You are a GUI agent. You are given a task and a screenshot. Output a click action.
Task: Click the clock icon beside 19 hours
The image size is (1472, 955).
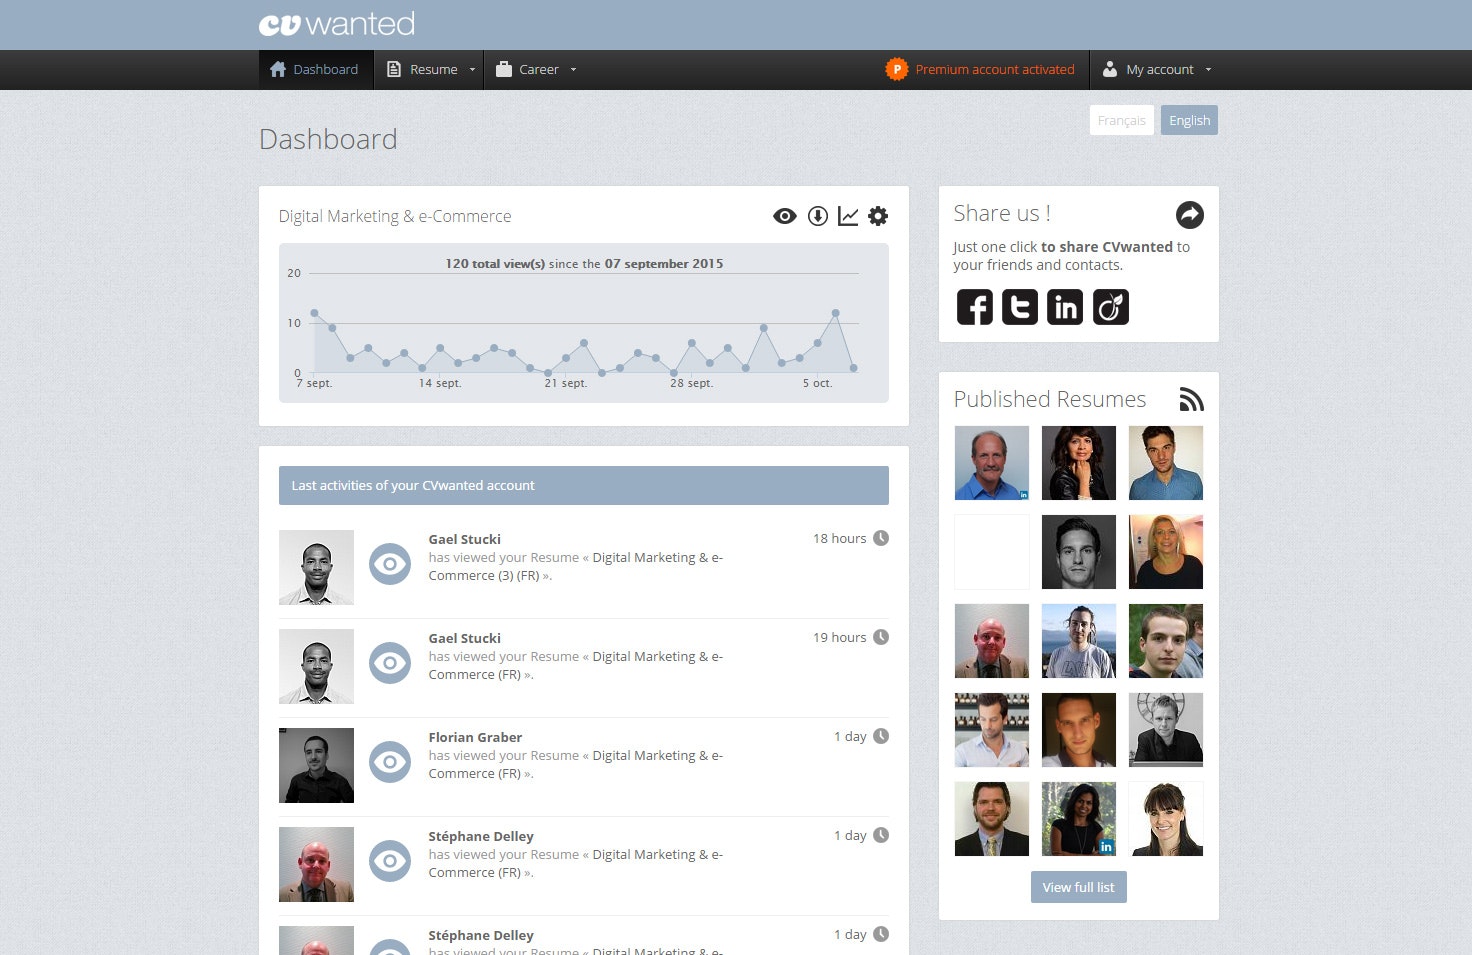(881, 637)
